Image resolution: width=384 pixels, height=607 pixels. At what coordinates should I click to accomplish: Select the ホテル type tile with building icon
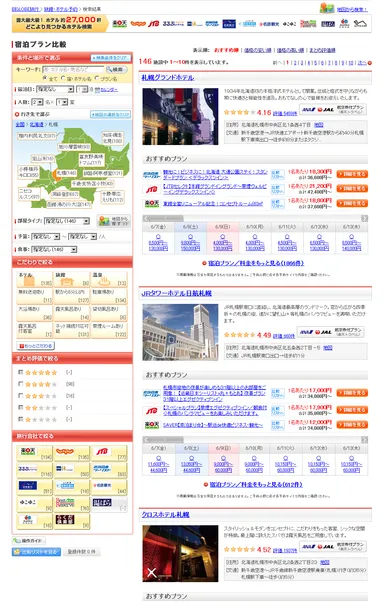(x=34, y=279)
